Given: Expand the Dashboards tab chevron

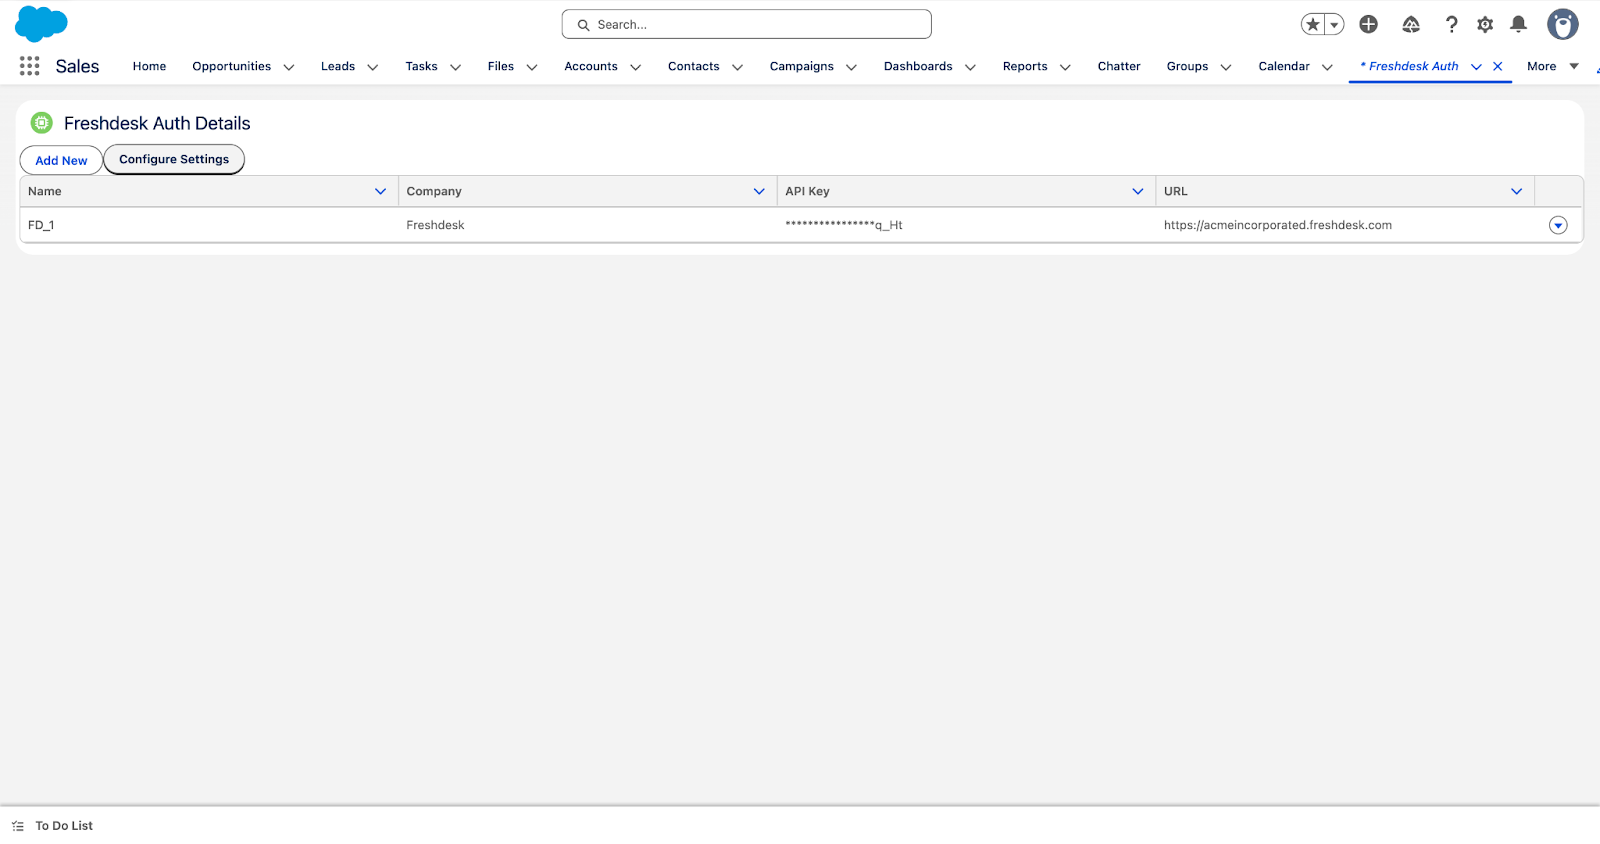Looking at the screenshot, I should click(970, 67).
